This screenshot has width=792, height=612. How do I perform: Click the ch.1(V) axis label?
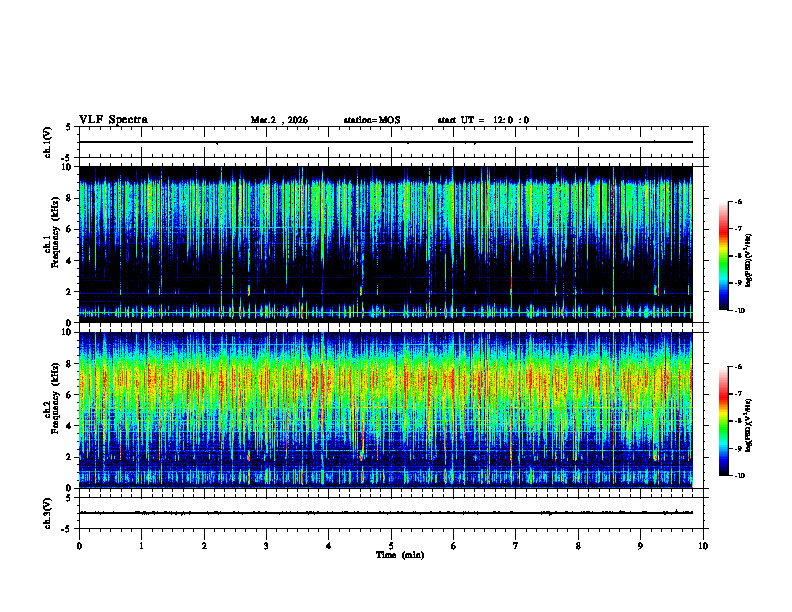(x=48, y=142)
